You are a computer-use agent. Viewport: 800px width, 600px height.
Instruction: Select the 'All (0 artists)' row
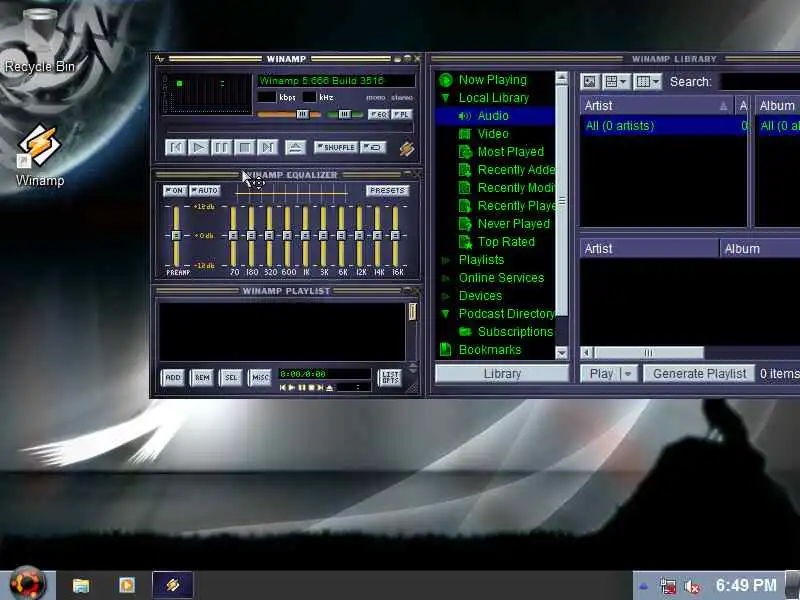[663, 126]
